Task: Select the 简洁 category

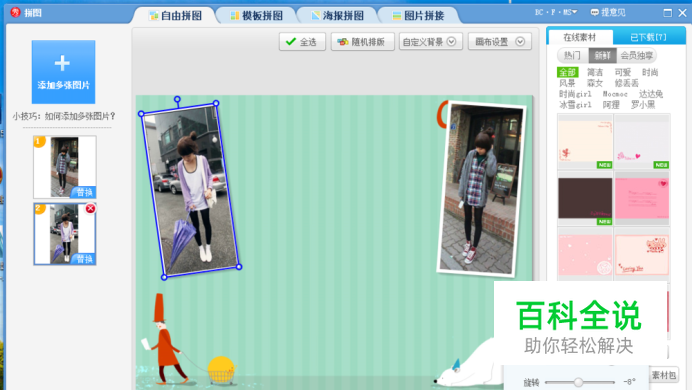Action: (x=594, y=72)
